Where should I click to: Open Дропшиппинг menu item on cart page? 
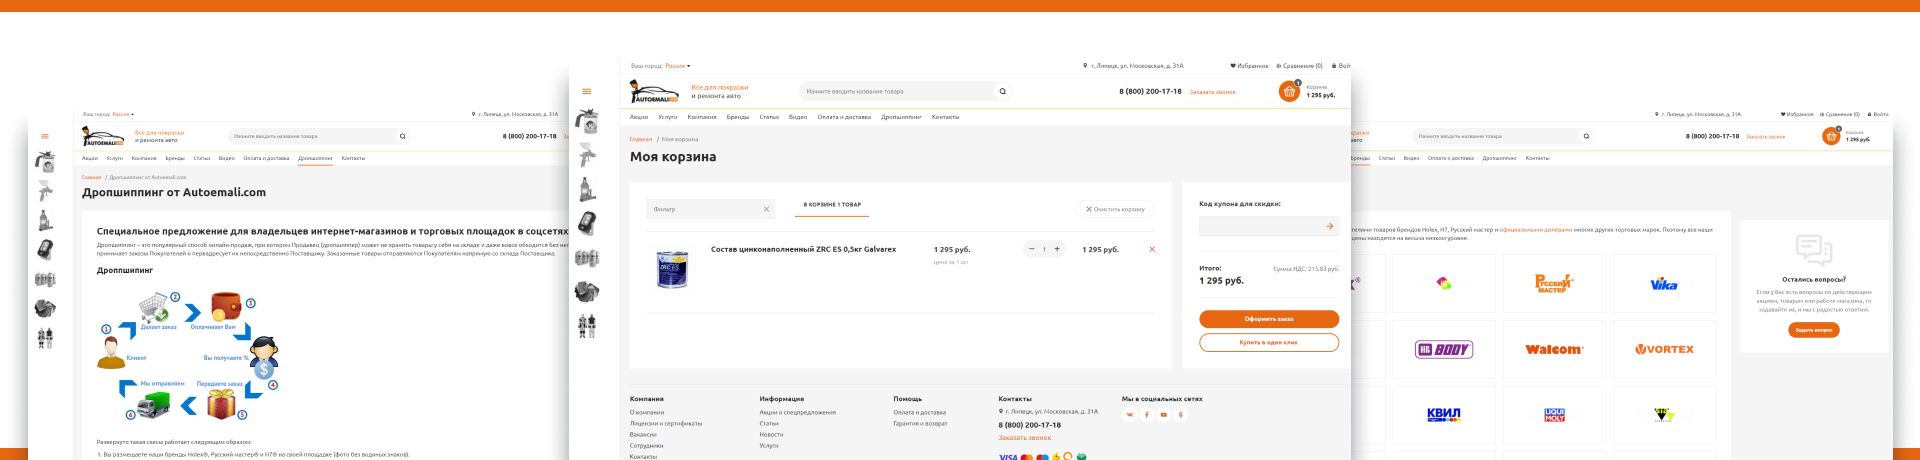coord(900,117)
